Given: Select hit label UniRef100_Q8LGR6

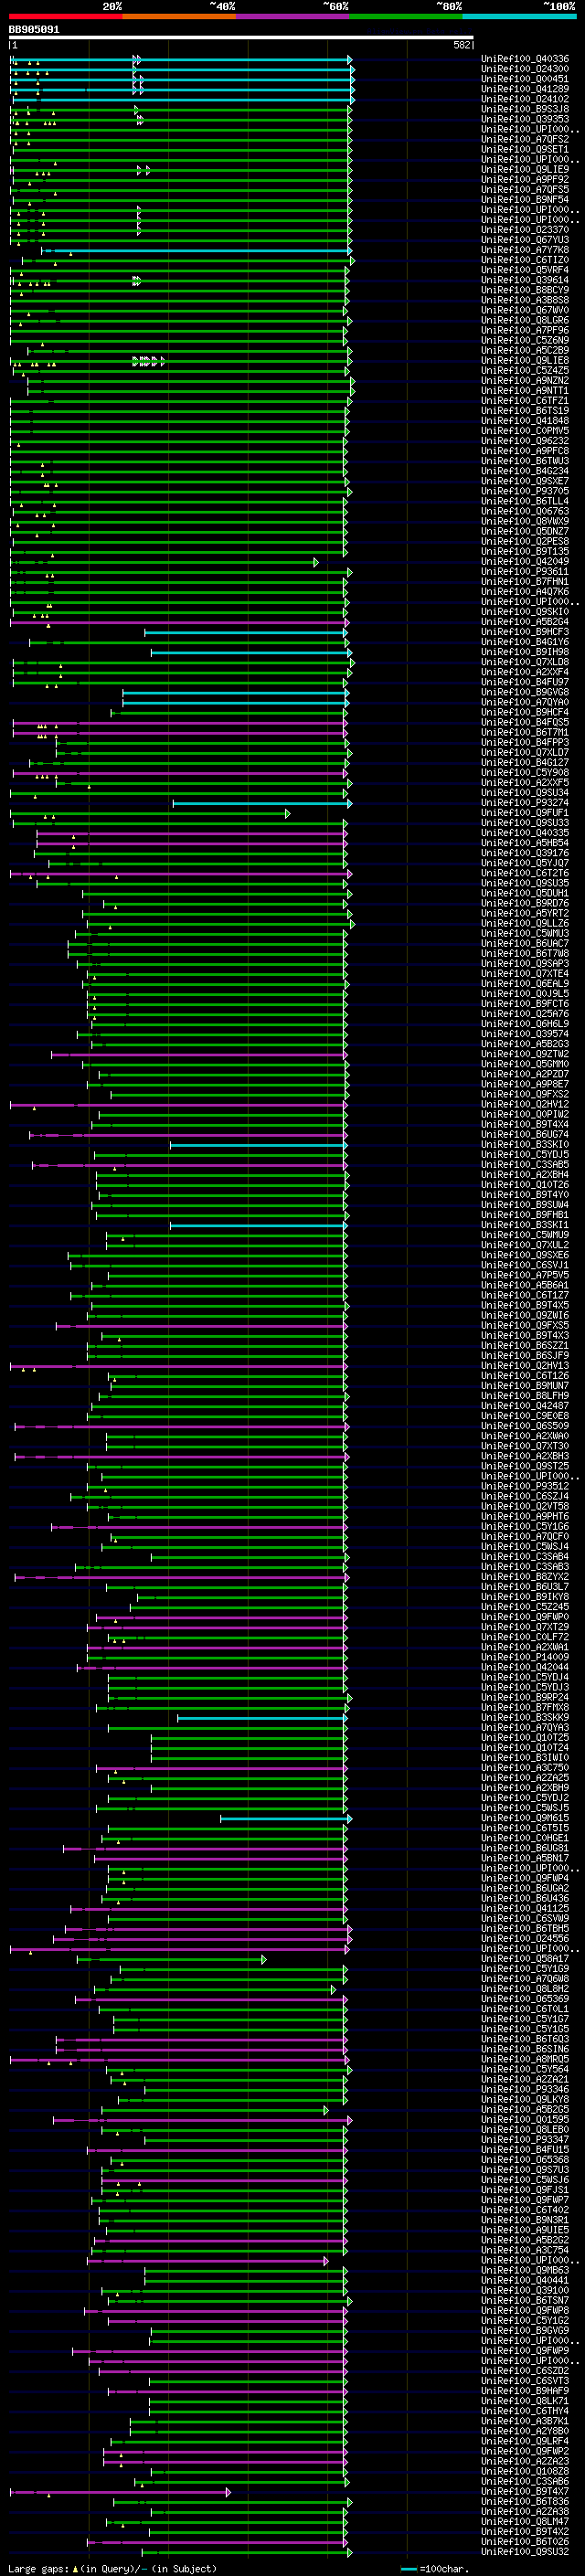Looking at the screenshot, I should tap(525, 320).
